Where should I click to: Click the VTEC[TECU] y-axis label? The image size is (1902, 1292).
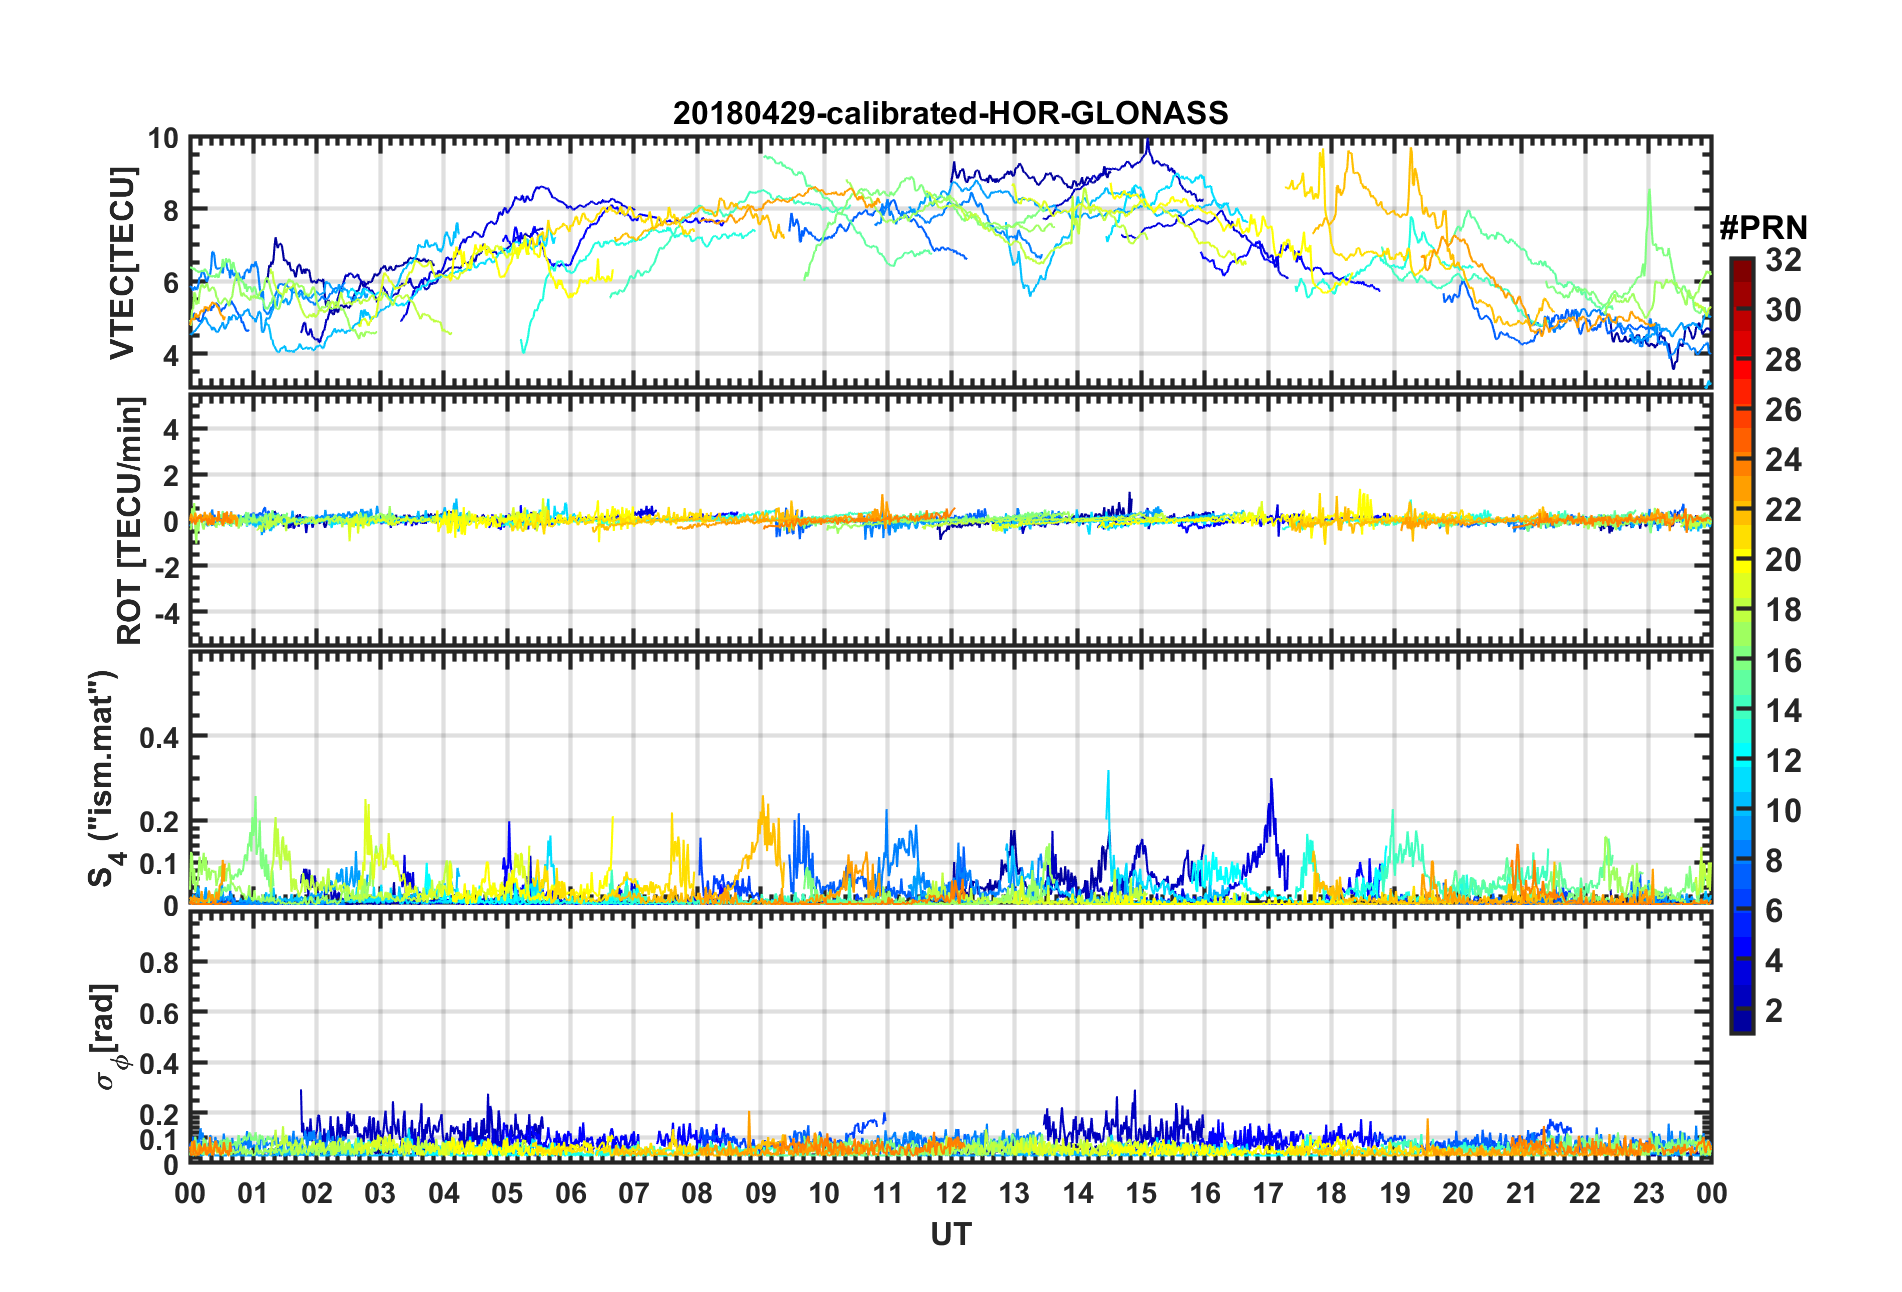[122, 263]
